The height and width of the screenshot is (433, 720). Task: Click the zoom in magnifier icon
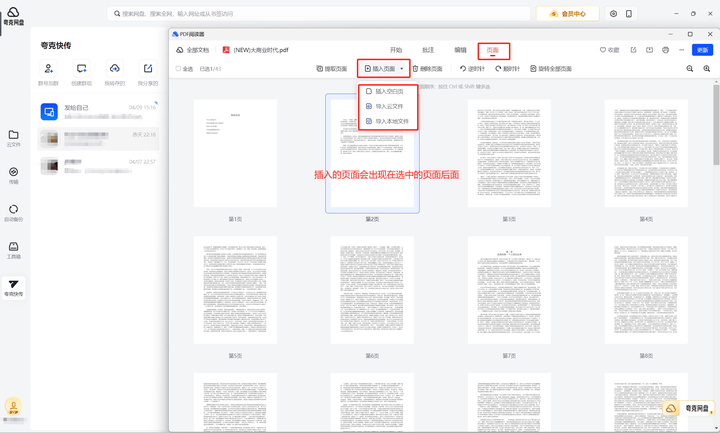coord(707,69)
